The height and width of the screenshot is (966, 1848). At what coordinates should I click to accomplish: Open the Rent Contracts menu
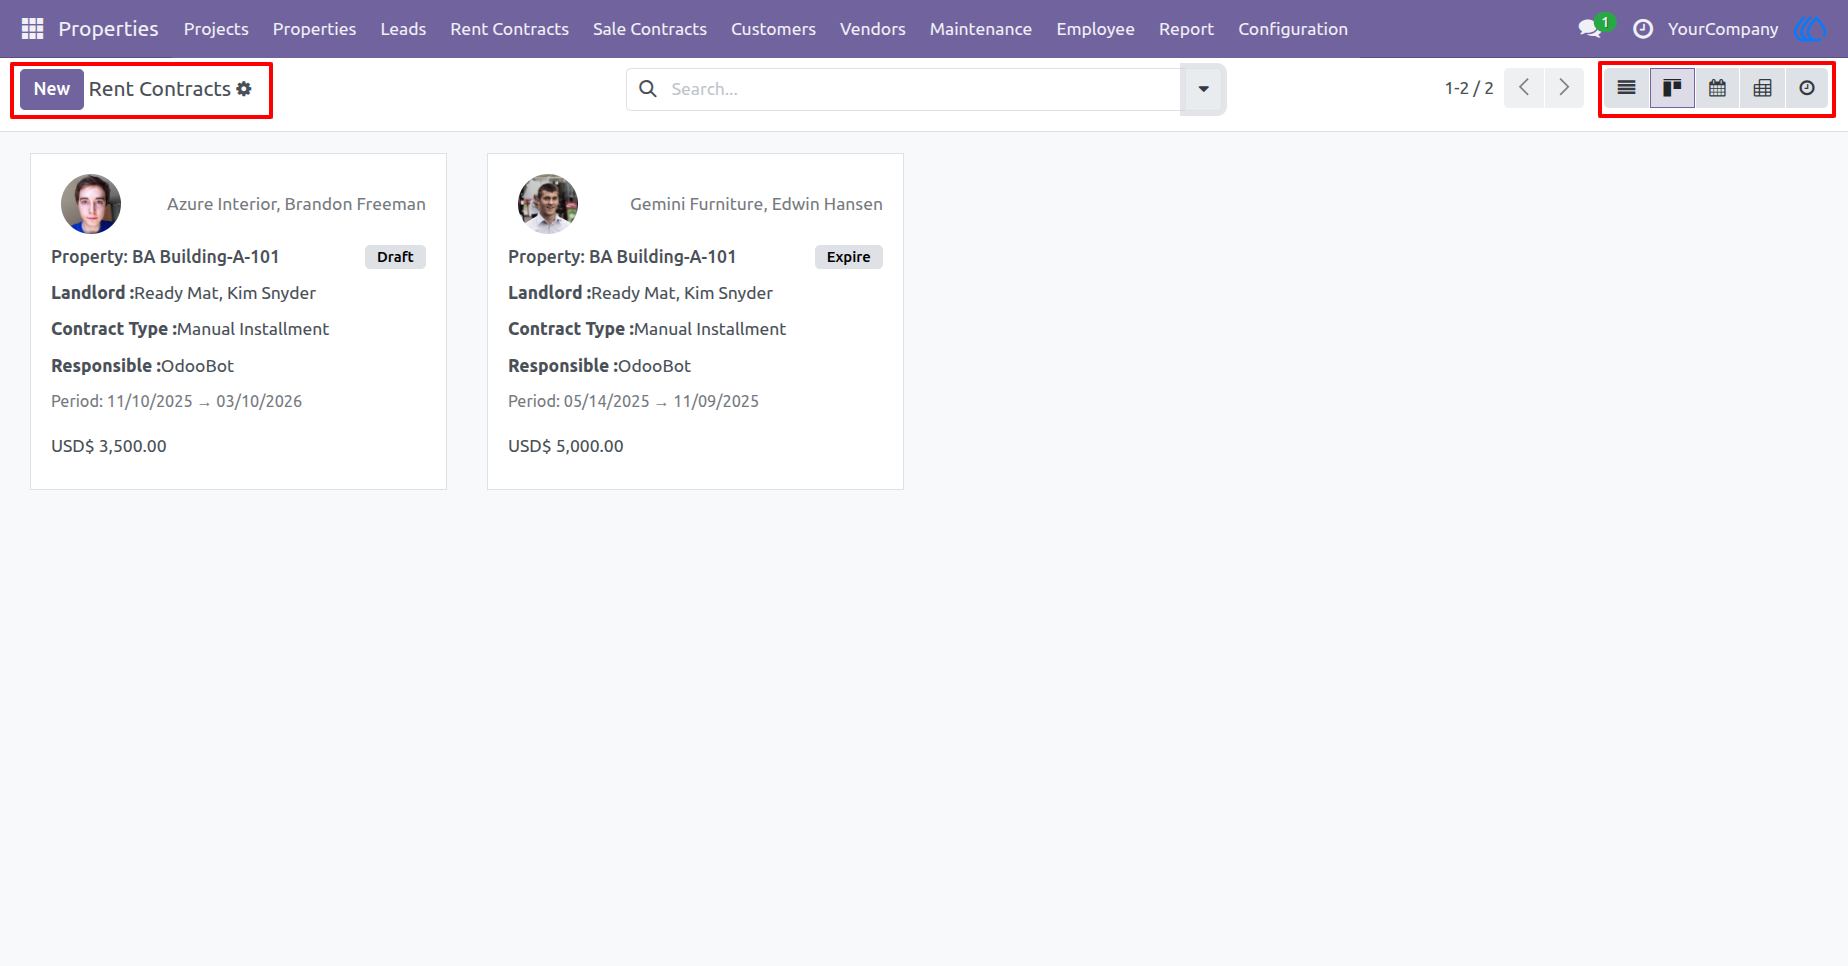coord(509,29)
